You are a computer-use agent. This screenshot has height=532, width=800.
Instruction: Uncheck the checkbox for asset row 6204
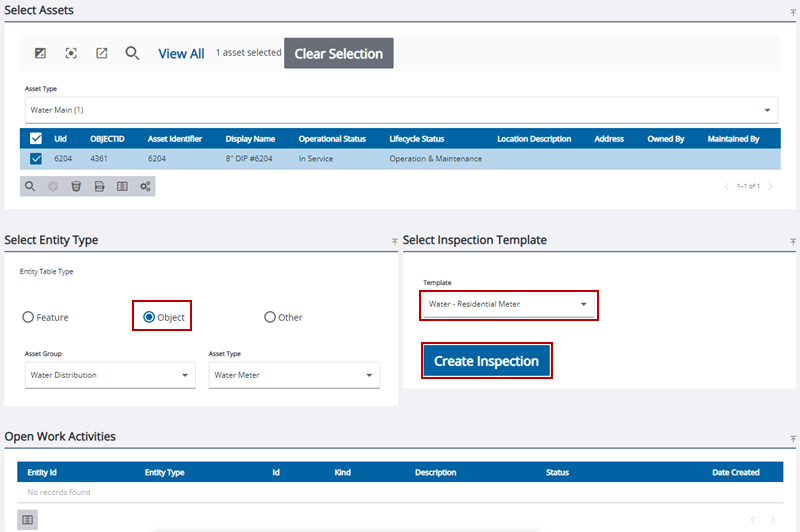[36, 159]
